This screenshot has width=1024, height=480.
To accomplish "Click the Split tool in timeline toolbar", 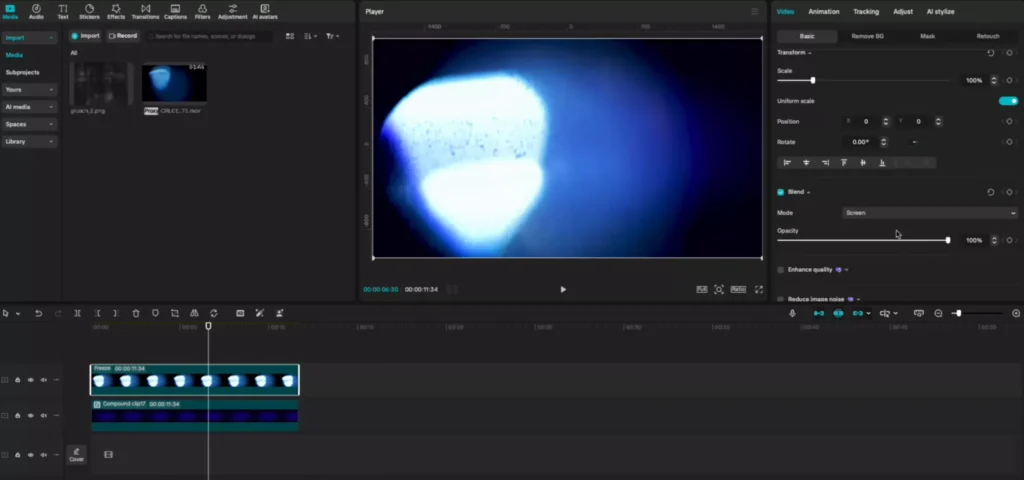I will click(78, 313).
